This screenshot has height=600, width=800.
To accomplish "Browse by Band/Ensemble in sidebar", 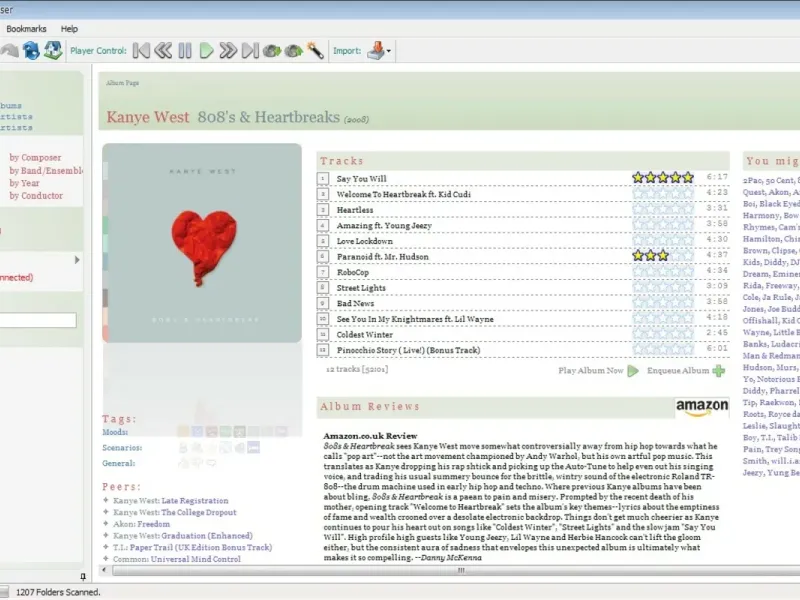I will [x=46, y=170].
